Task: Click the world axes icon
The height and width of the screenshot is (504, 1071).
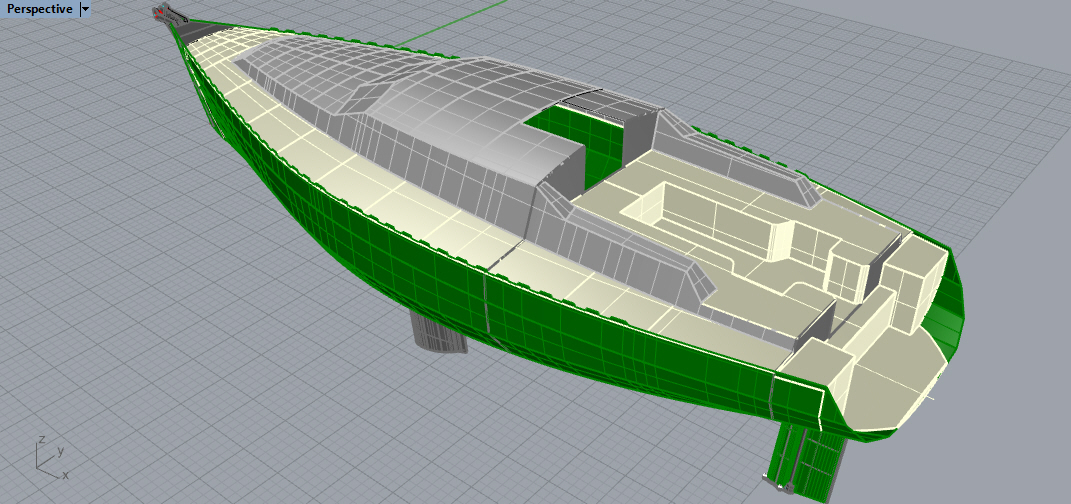Action: [48, 456]
